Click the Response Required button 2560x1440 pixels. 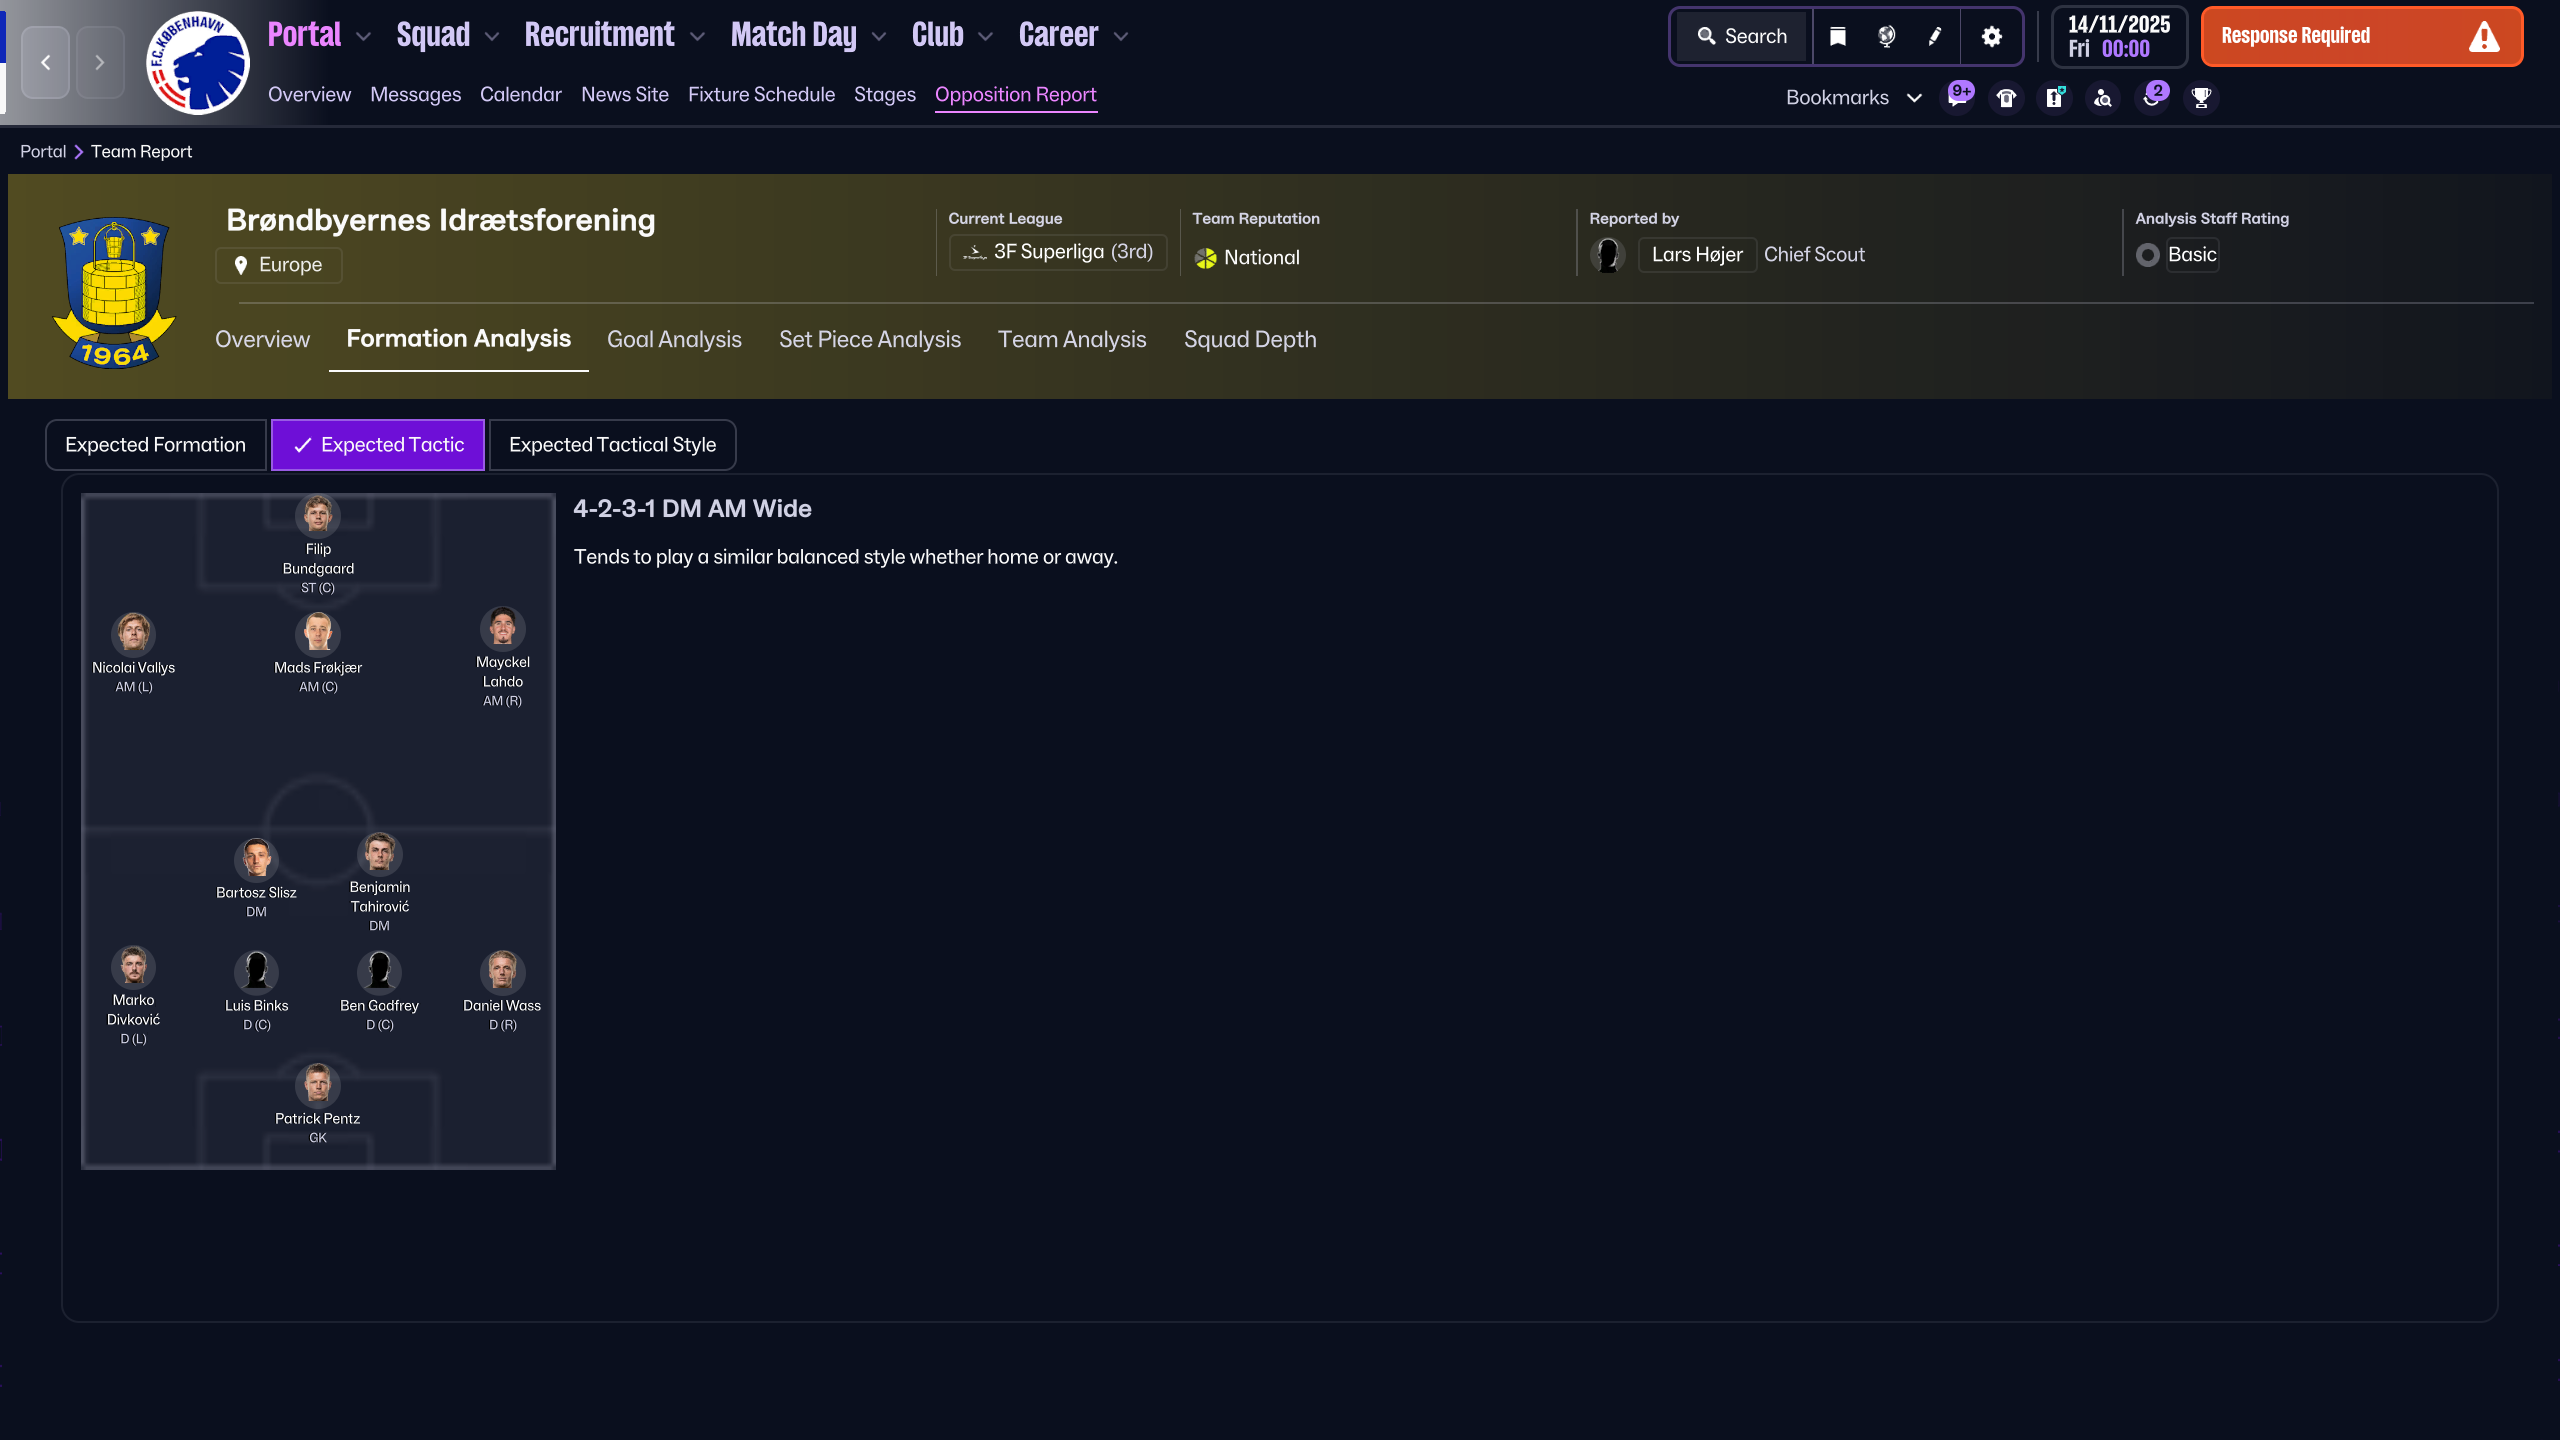2361,37
